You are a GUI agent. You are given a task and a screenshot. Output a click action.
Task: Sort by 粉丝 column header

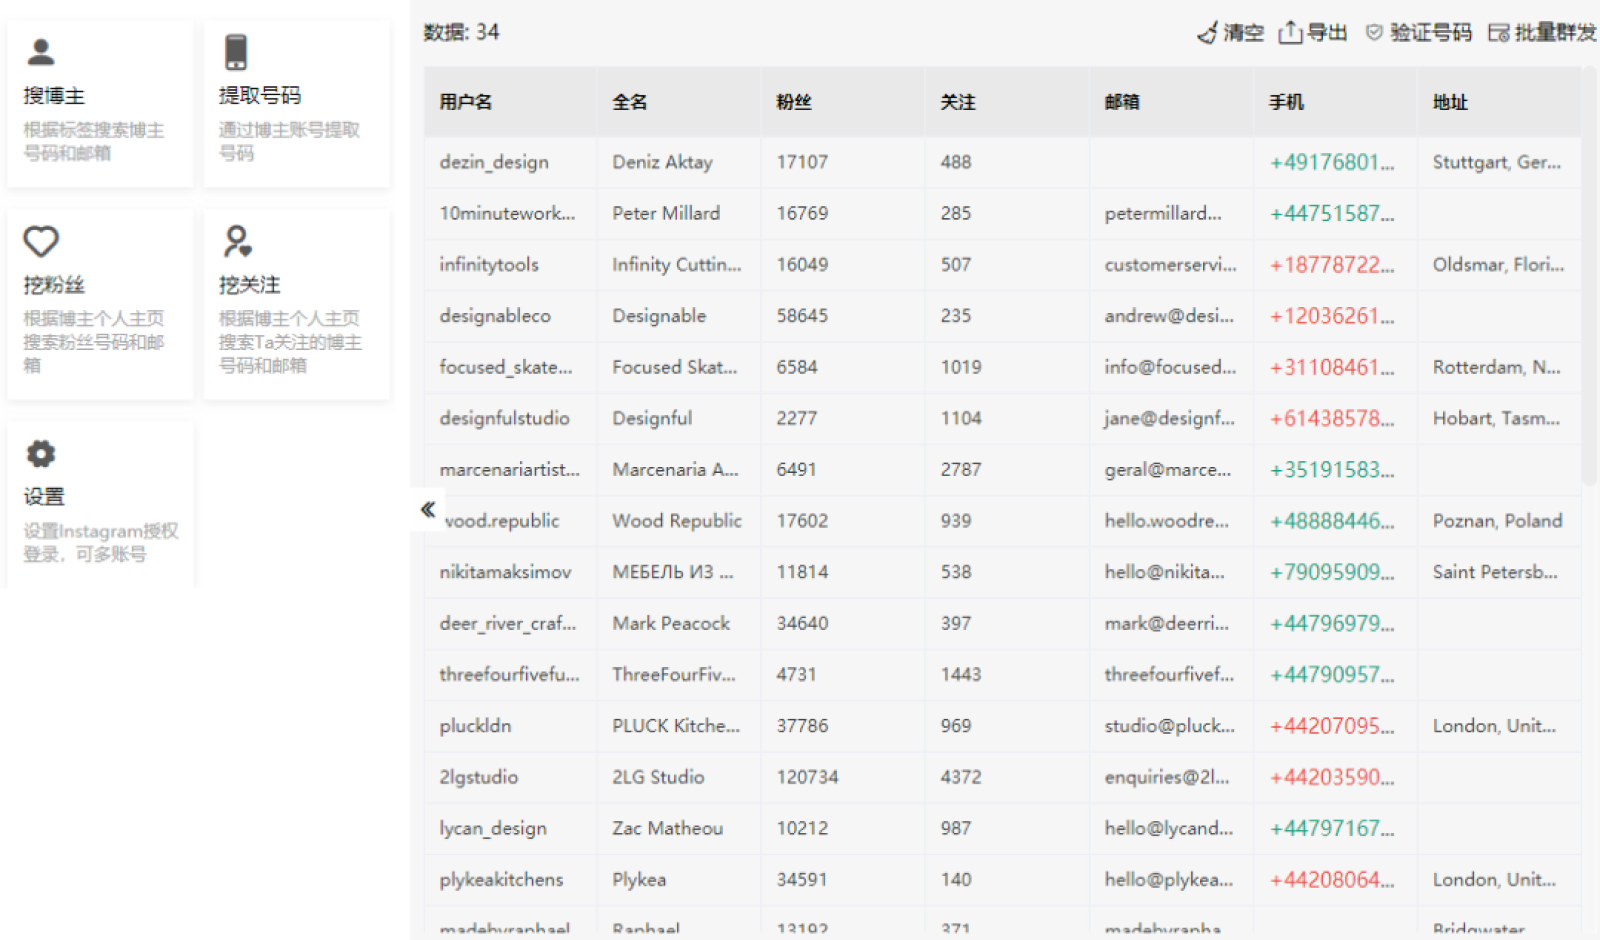click(x=794, y=102)
